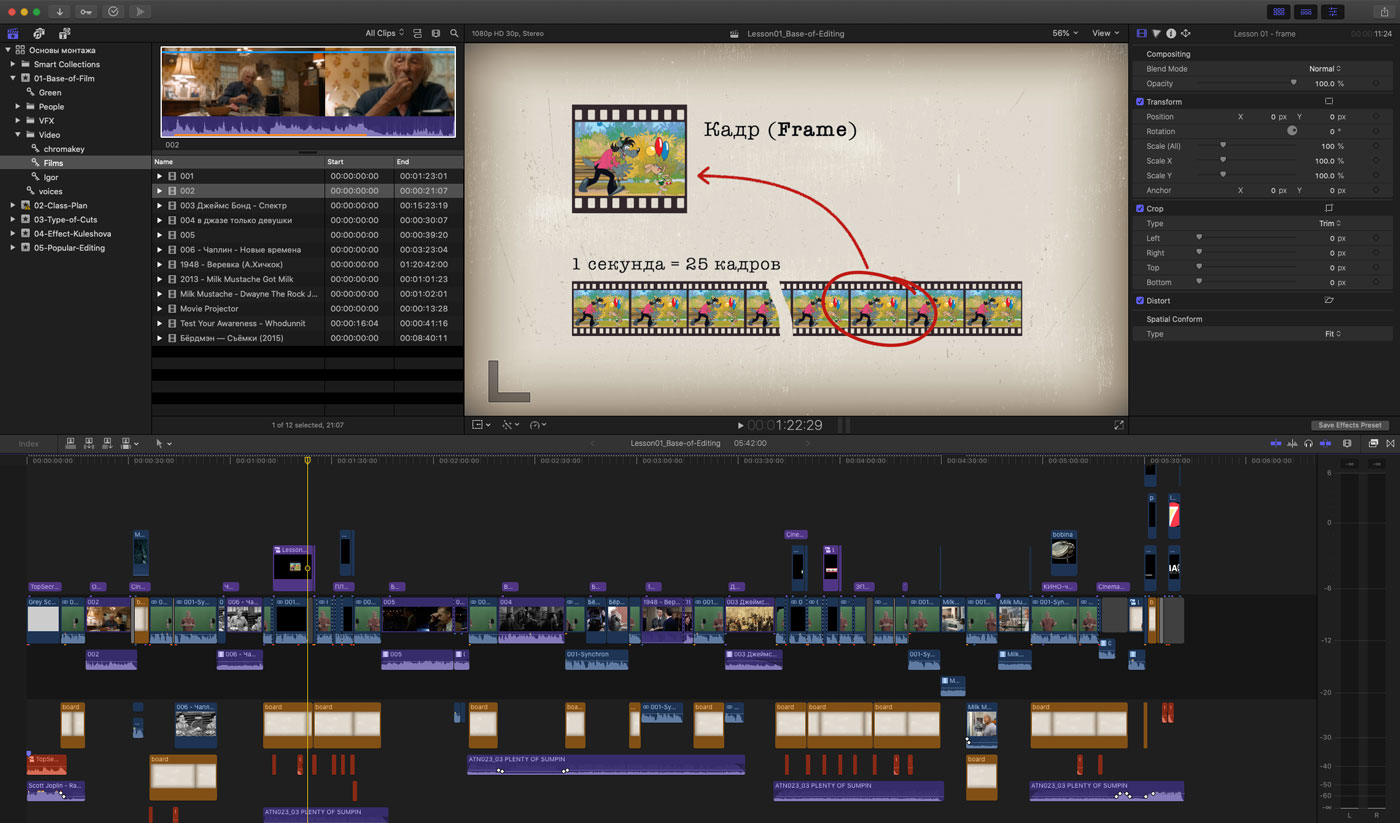
Task: Open the Select tool arrow pop-up
Action: pyautogui.click(x=163, y=443)
